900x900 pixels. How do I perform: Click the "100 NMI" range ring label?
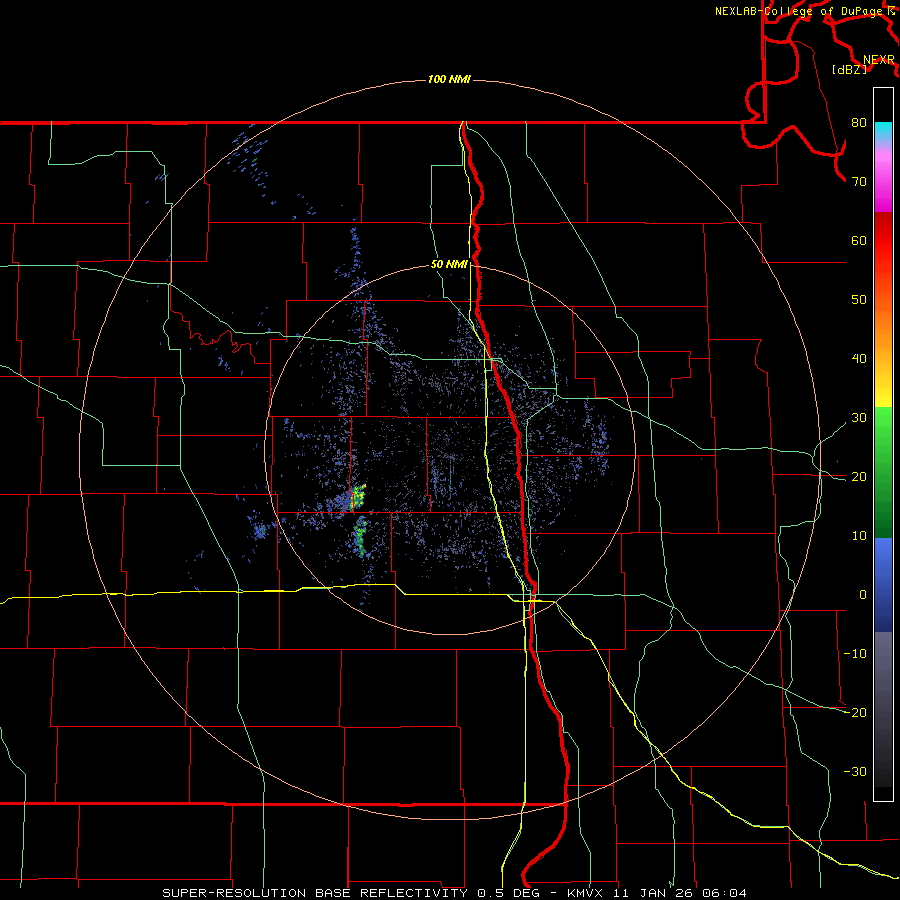click(449, 79)
